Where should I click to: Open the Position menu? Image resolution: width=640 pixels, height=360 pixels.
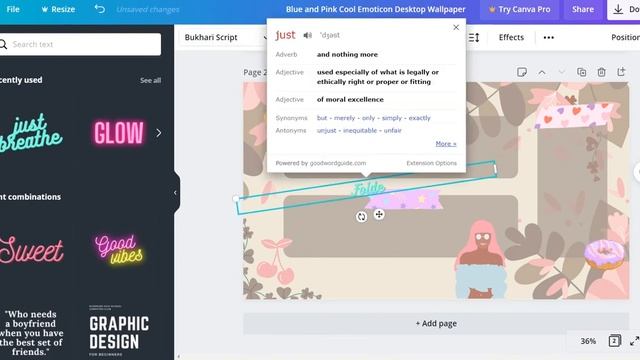click(x=624, y=37)
